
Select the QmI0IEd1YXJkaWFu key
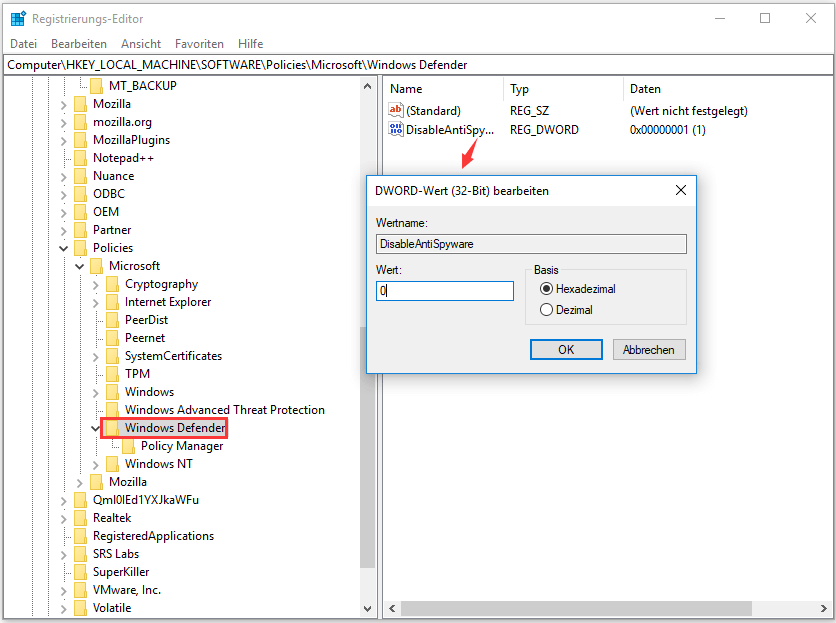[x=146, y=500]
